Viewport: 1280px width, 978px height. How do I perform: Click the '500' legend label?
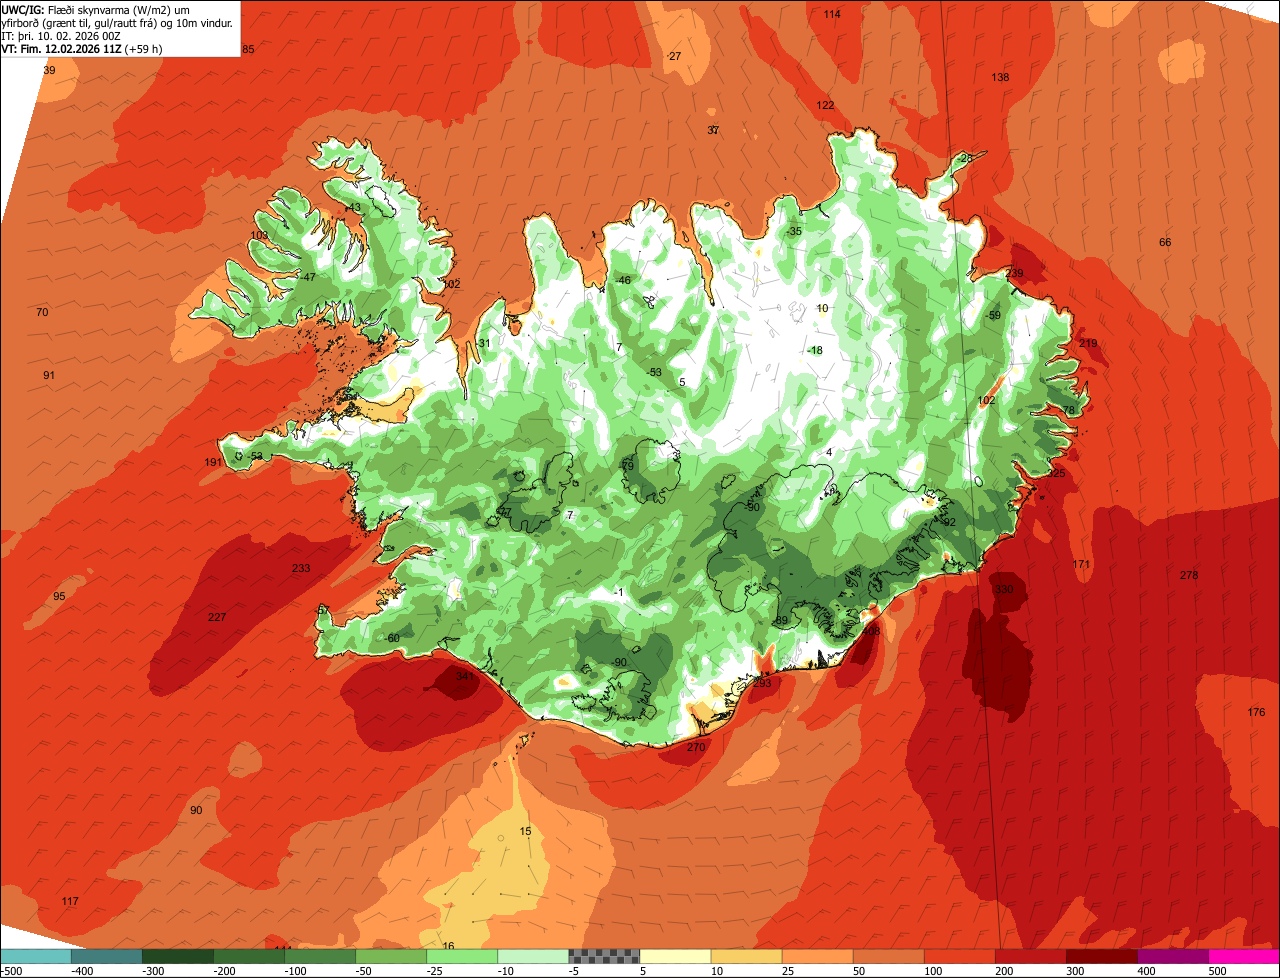pyautogui.click(x=1217, y=970)
